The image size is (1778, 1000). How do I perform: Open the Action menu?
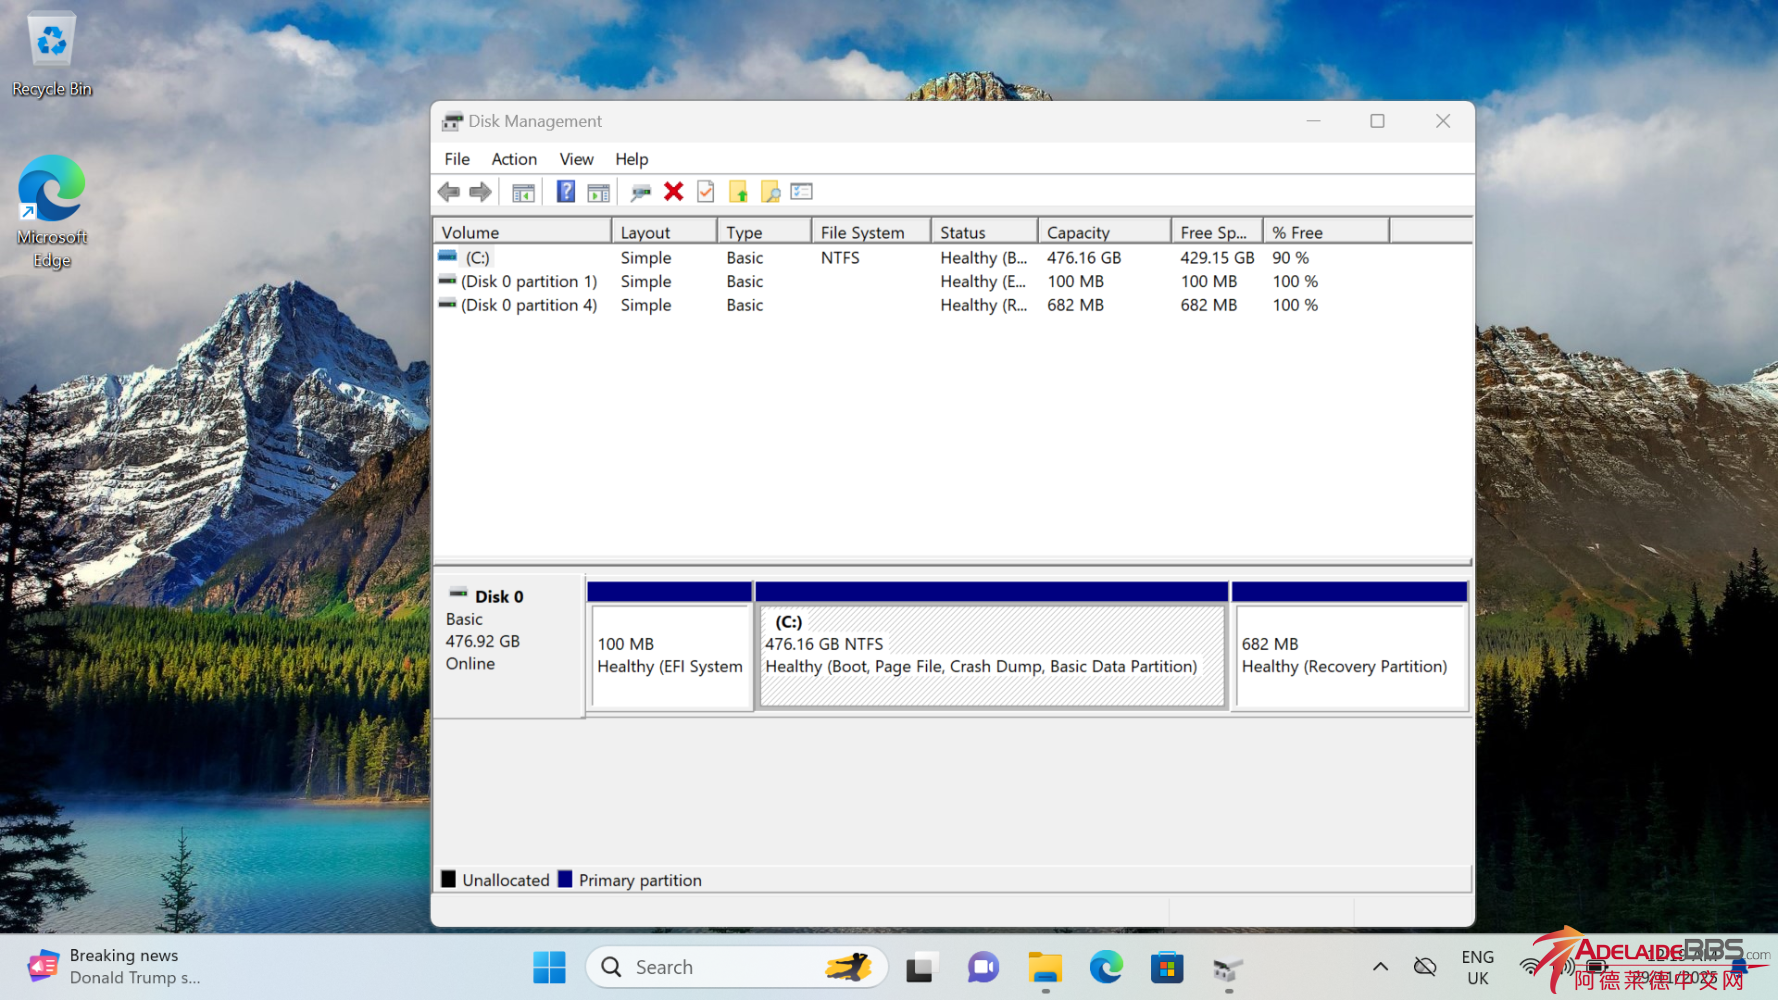click(514, 159)
